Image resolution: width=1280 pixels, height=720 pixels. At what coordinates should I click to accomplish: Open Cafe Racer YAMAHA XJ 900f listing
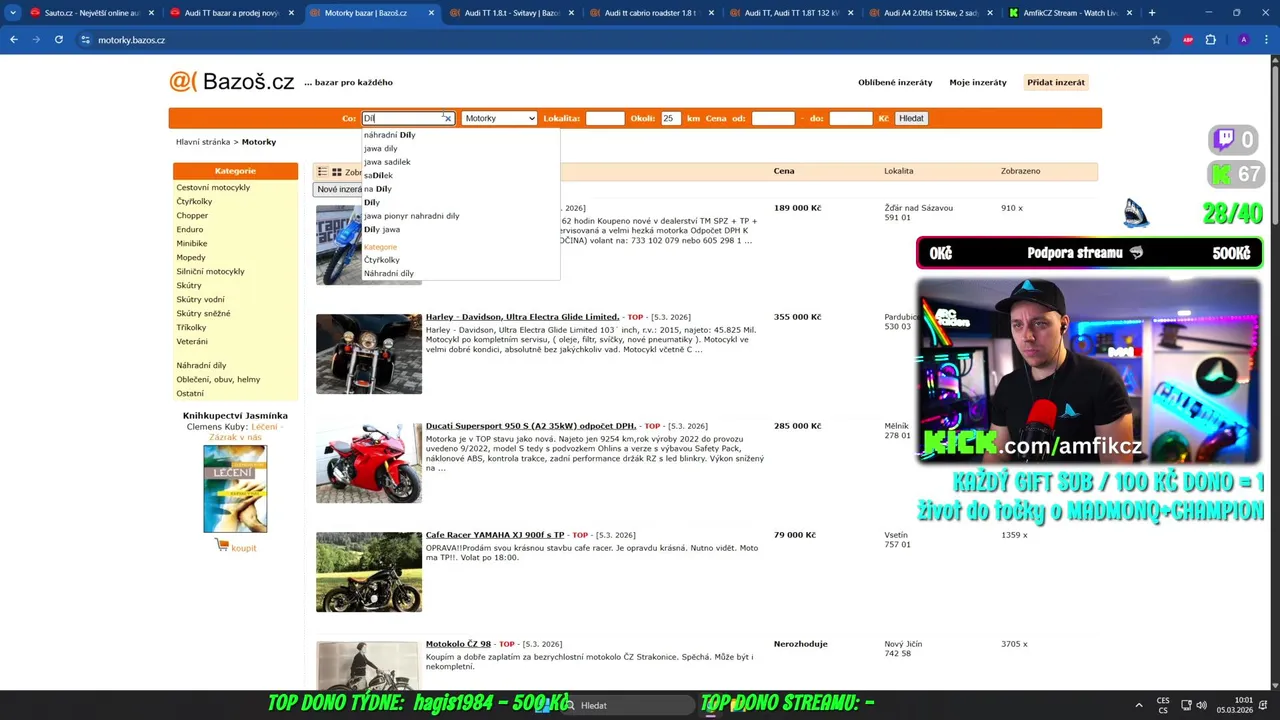tap(495, 535)
